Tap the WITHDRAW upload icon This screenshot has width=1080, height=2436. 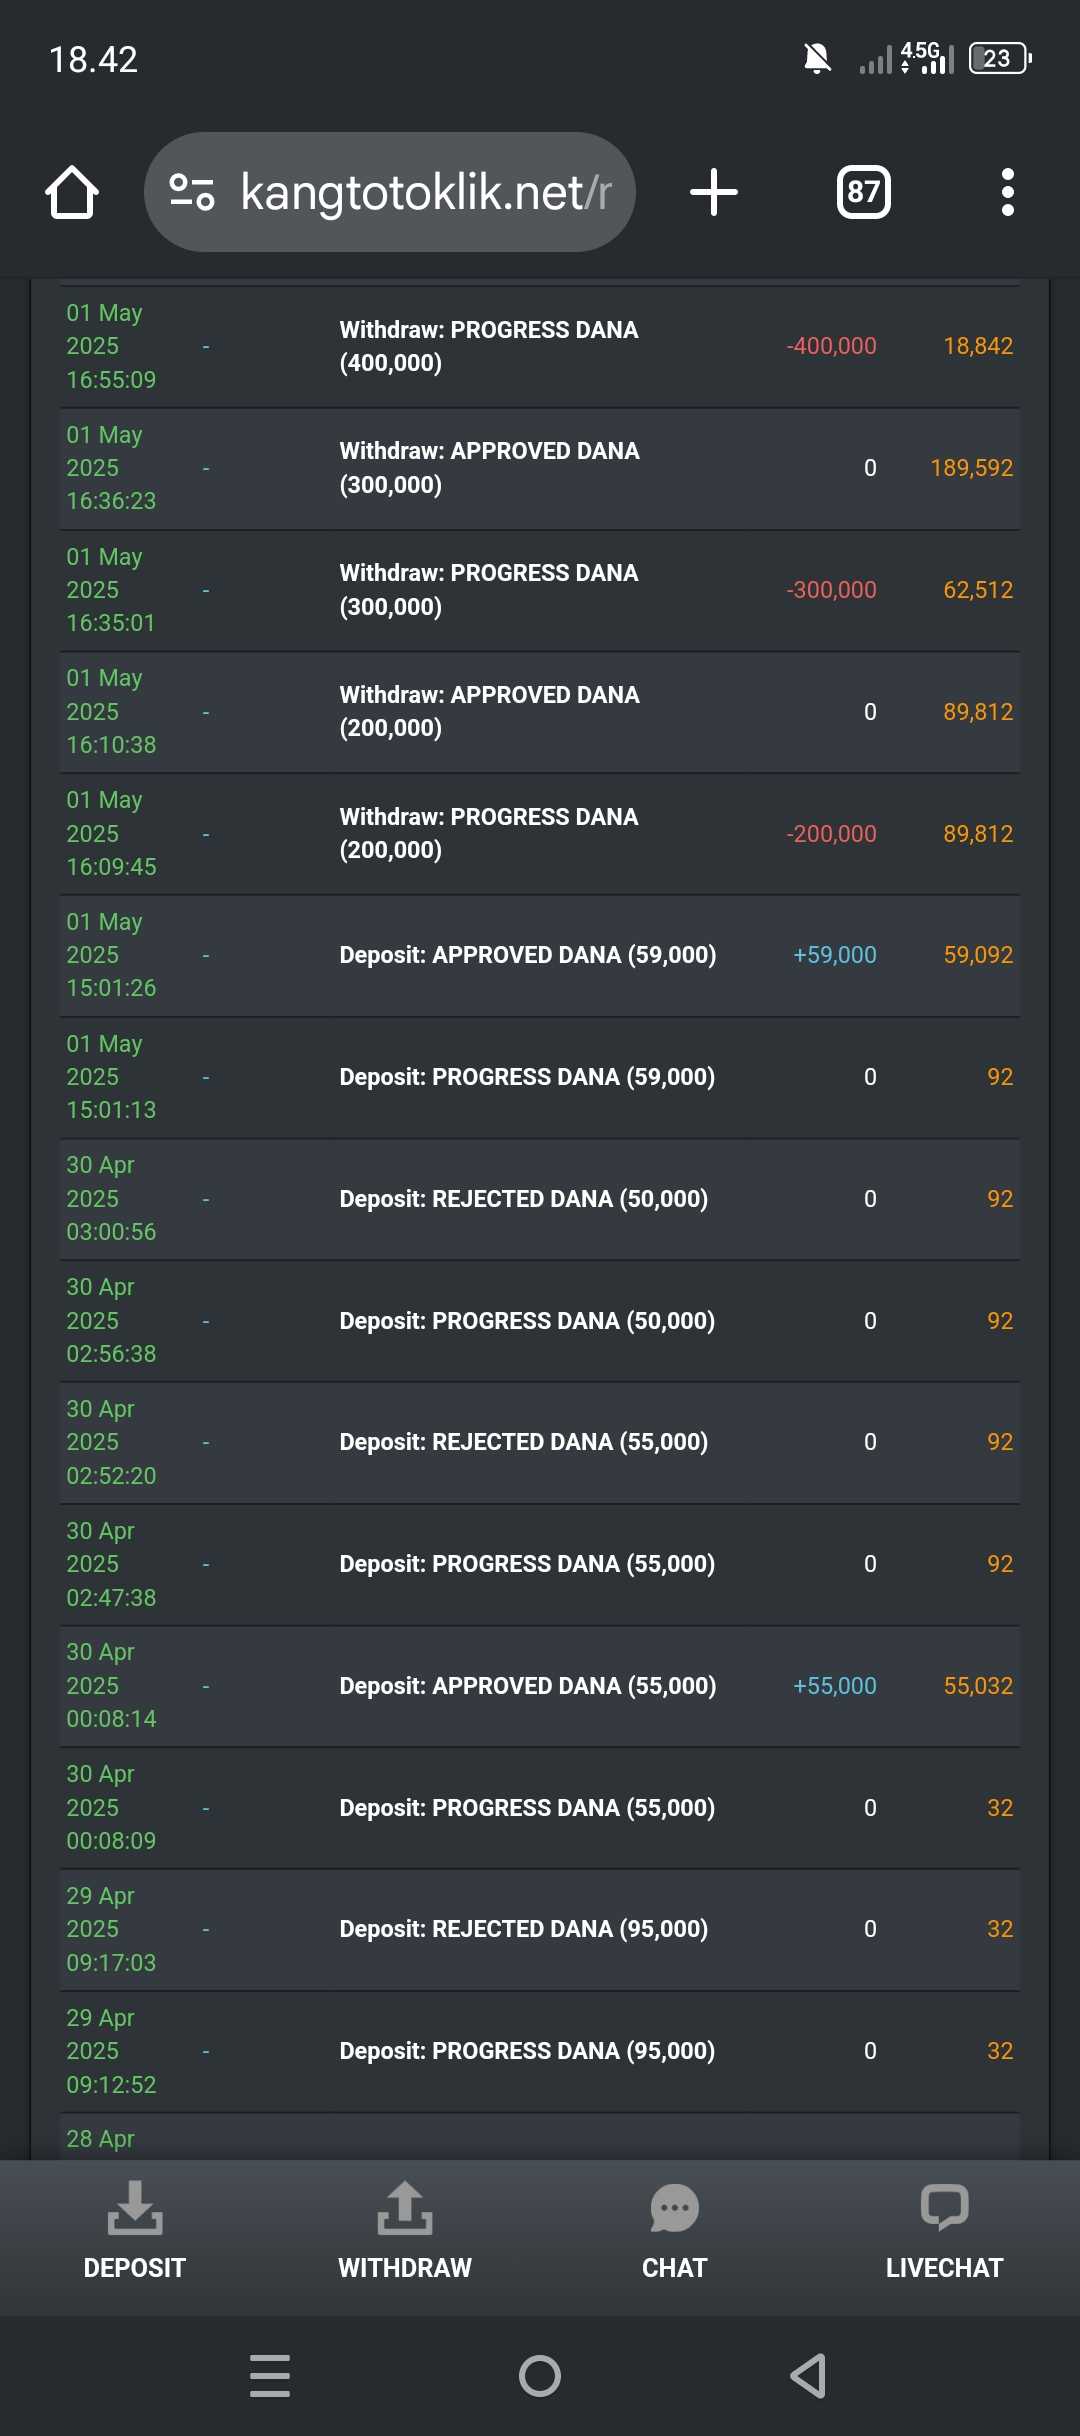(405, 2208)
